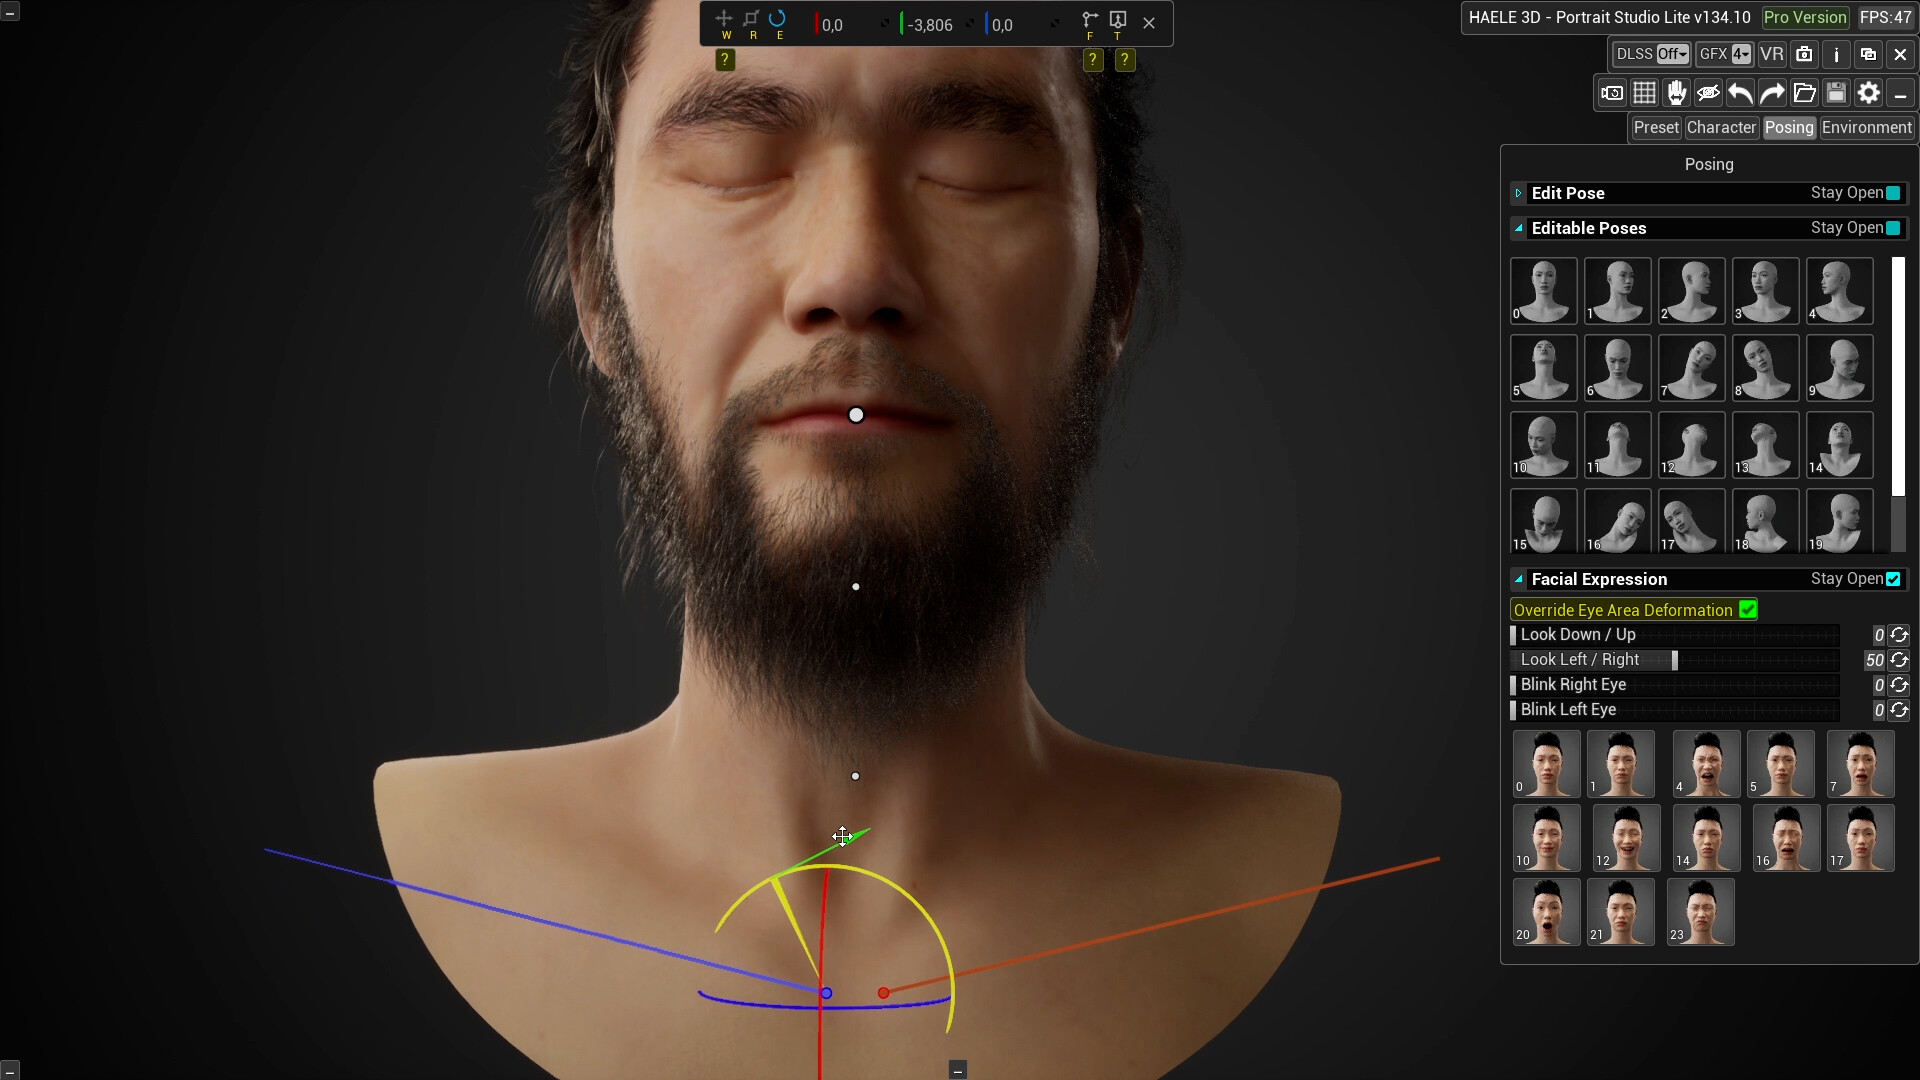Reset the Blink Left Eye value

[1899, 710]
